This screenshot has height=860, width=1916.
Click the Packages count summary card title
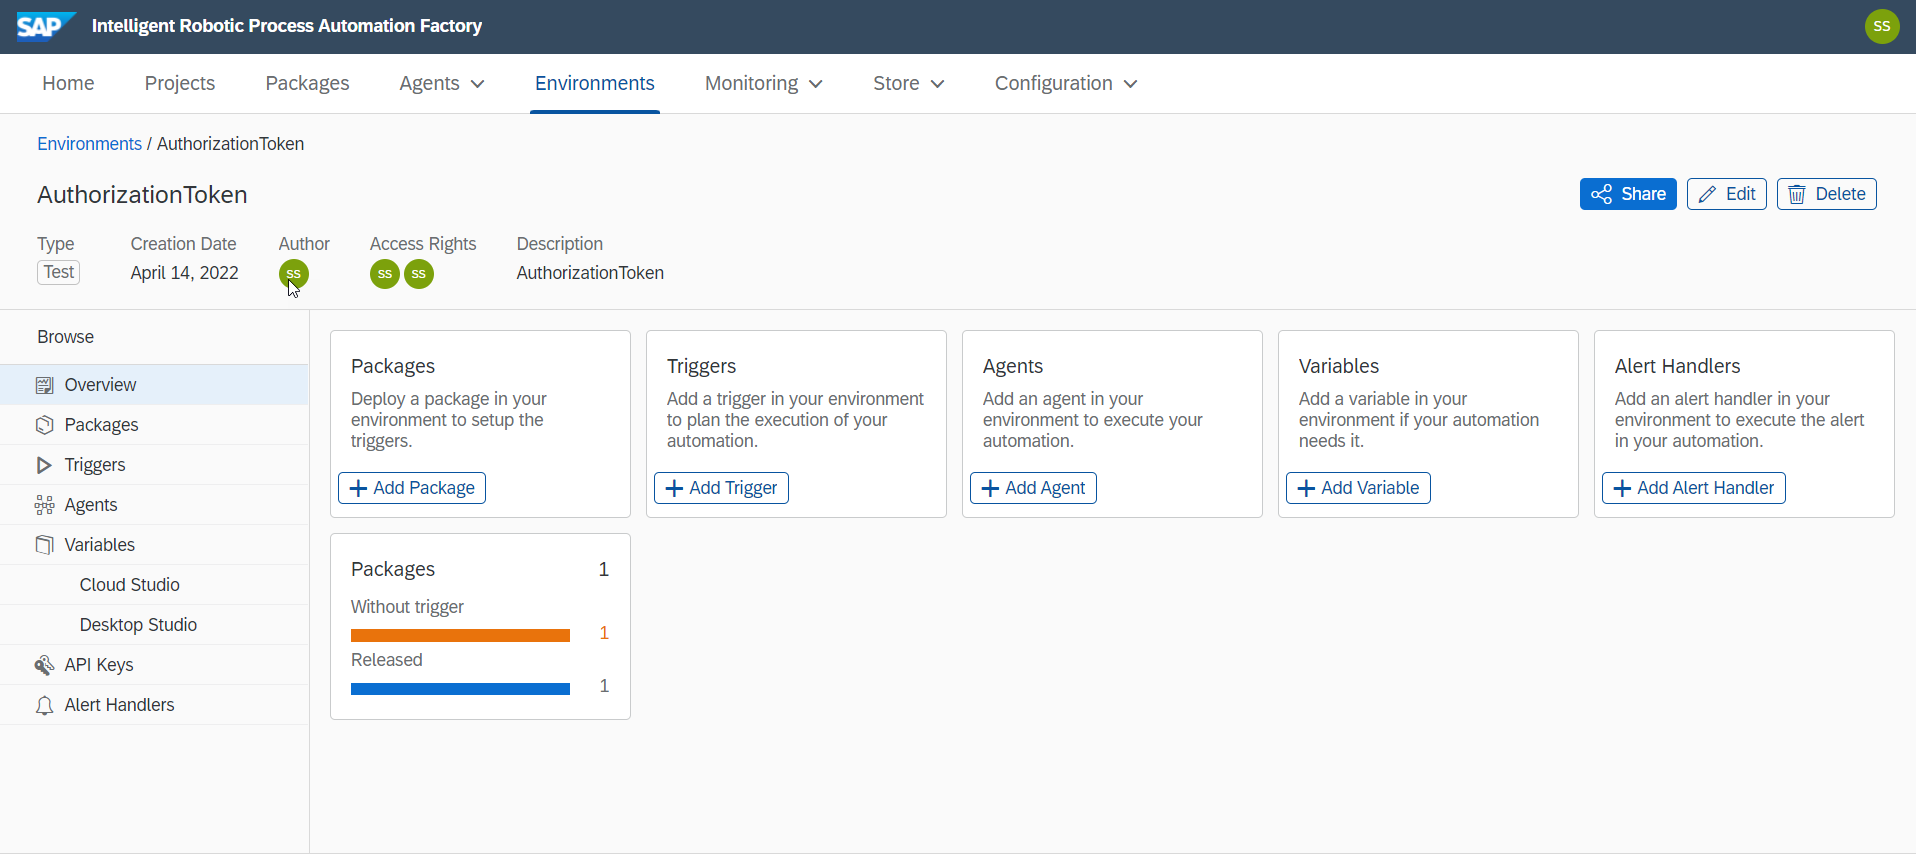click(x=393, y=569)
